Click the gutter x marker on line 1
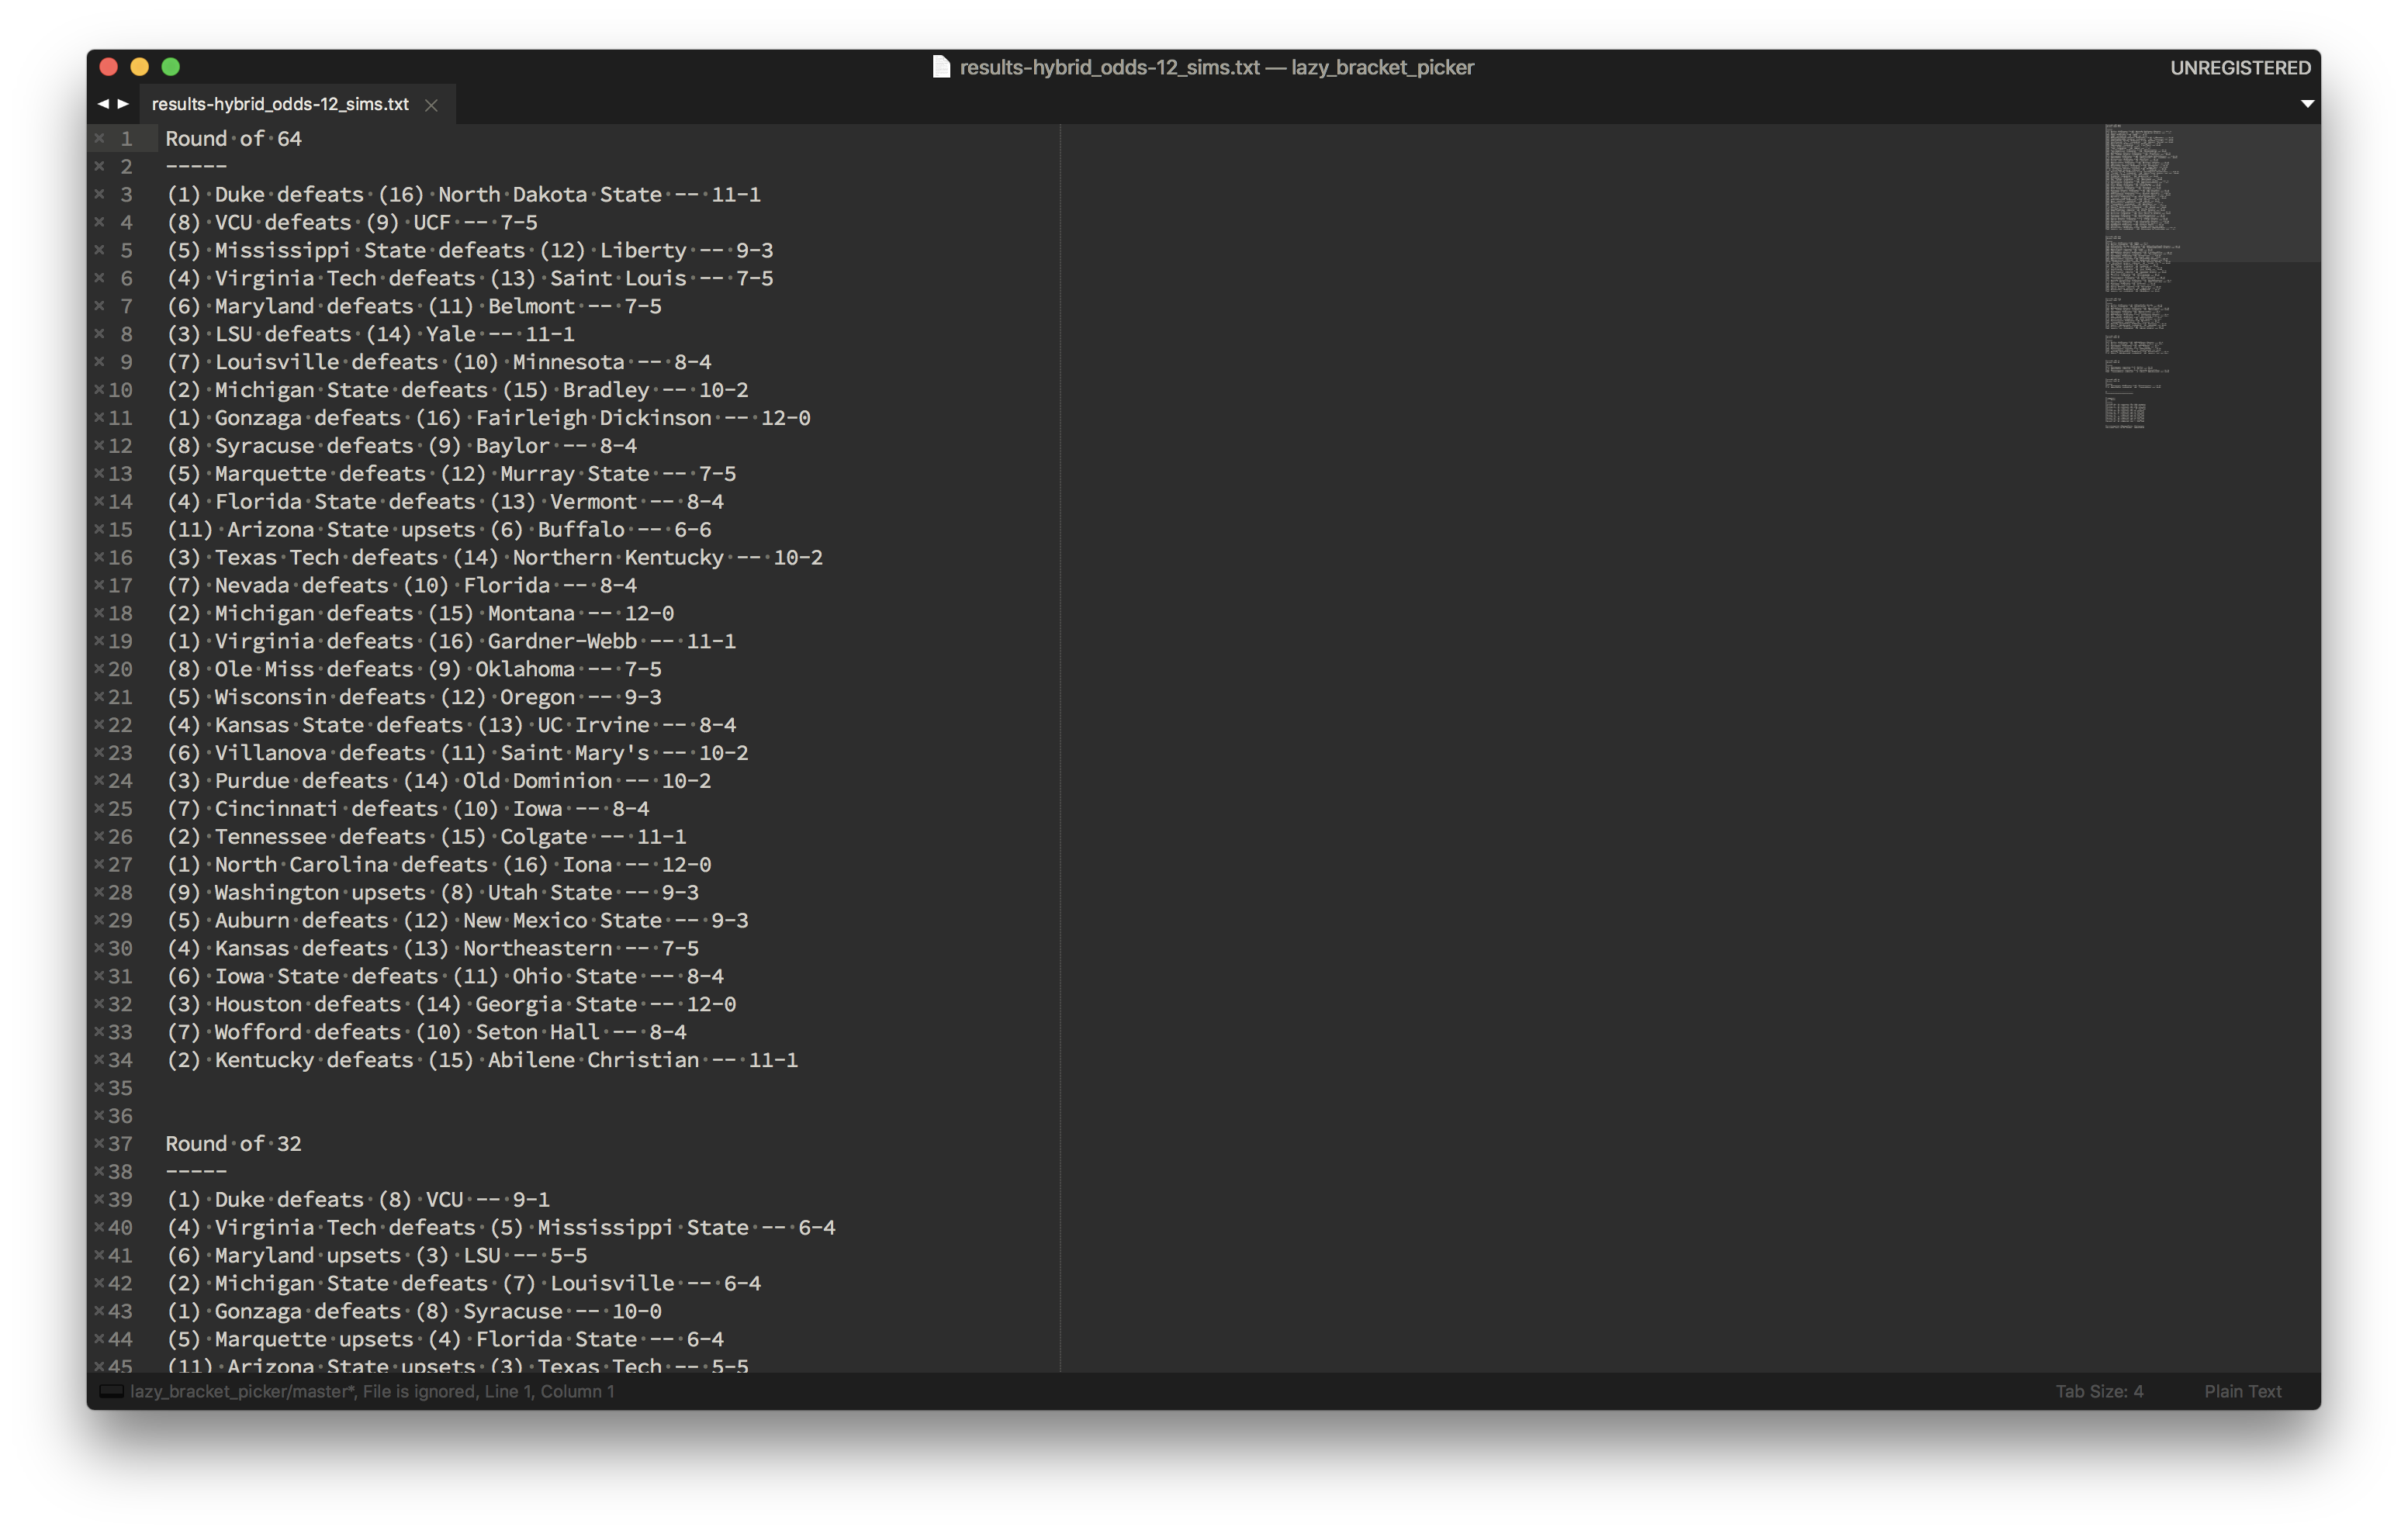Screen dimensions: 2408x1534 coord(99,138)
